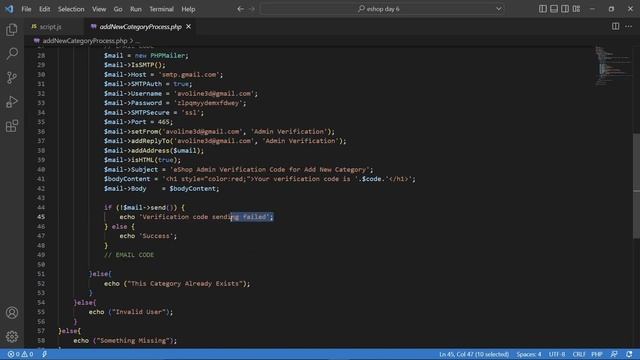Click the Ln 45, Col 47 cursor position
Image resolution: width=640 pixels, height=360 pixels.
pyautogui.click(x=474, y=354)
